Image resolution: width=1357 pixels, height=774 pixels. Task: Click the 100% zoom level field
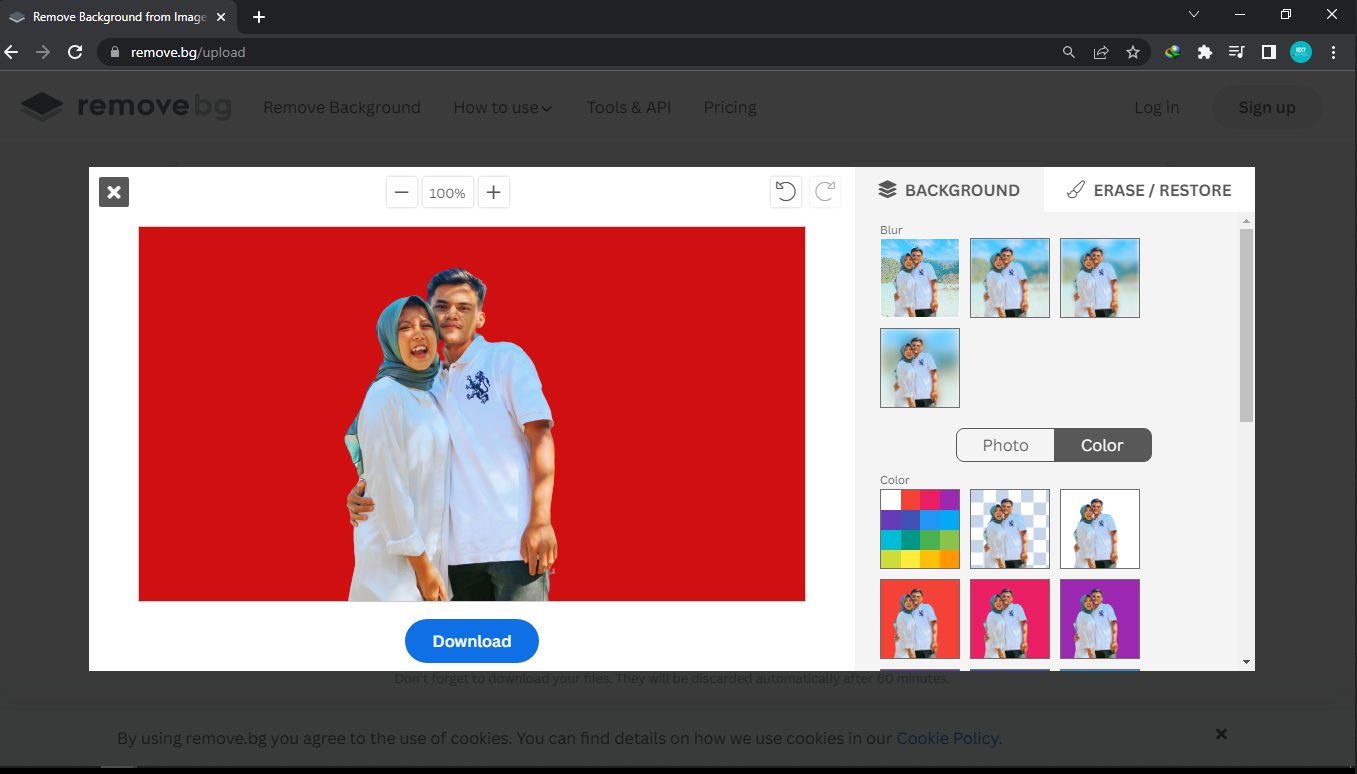click(x=447, y=193)
